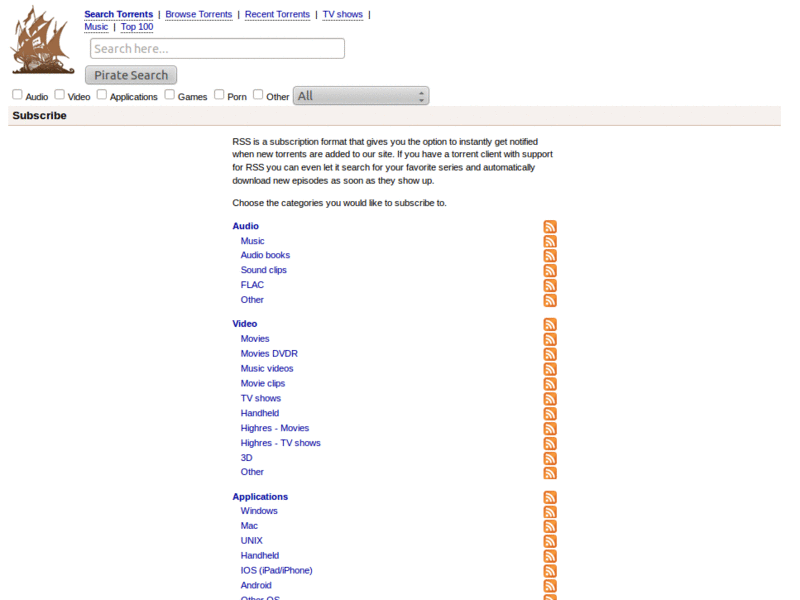
Task: Open the Windows link
Action: (x=259, y=511)
